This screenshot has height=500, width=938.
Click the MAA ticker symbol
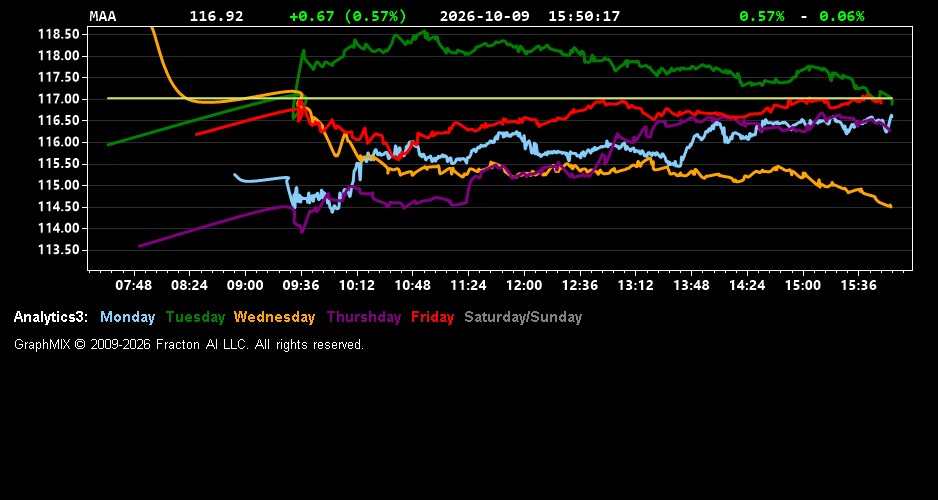(x=103, y=16)
